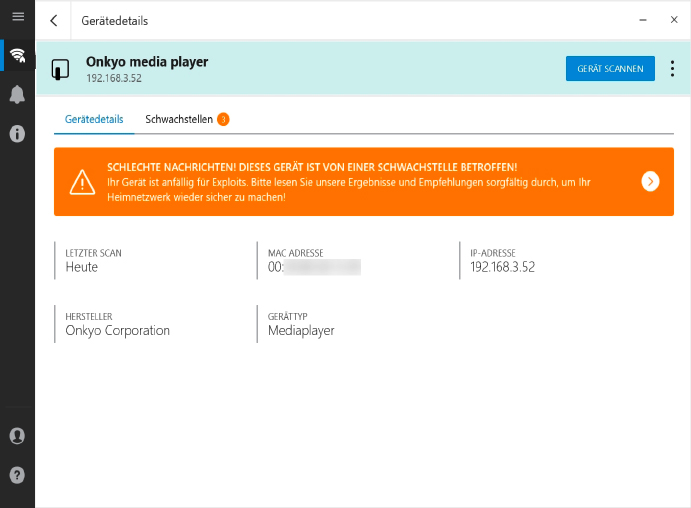Switch to the Schwachstellen tab
Viewport: 691px width, 508px height.
pyautogui.click(x=178, y=119)
